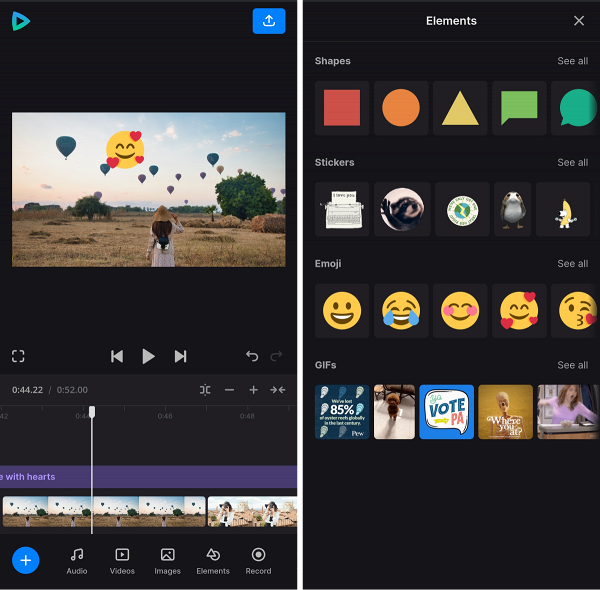600x590 pixels.
Task: Open the Audio tab
Action: coord(77,561)
